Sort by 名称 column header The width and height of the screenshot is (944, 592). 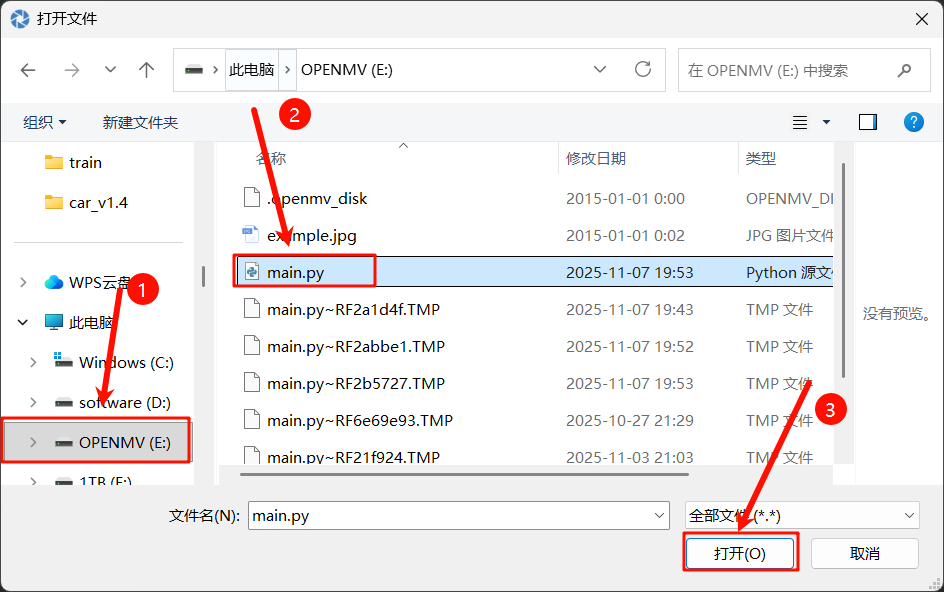270,158
